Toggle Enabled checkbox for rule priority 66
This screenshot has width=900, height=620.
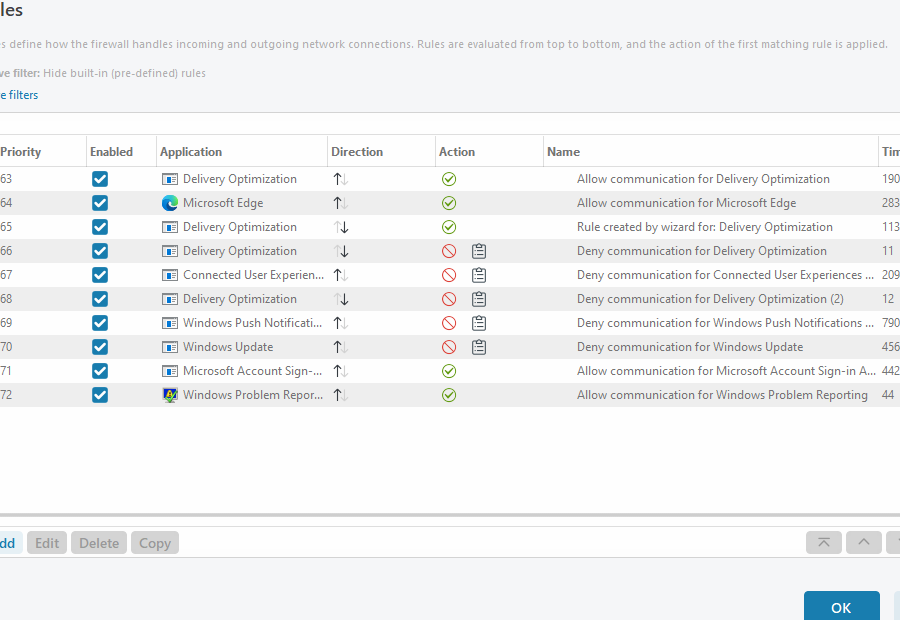pyautogui.click(x=100, y=251)
